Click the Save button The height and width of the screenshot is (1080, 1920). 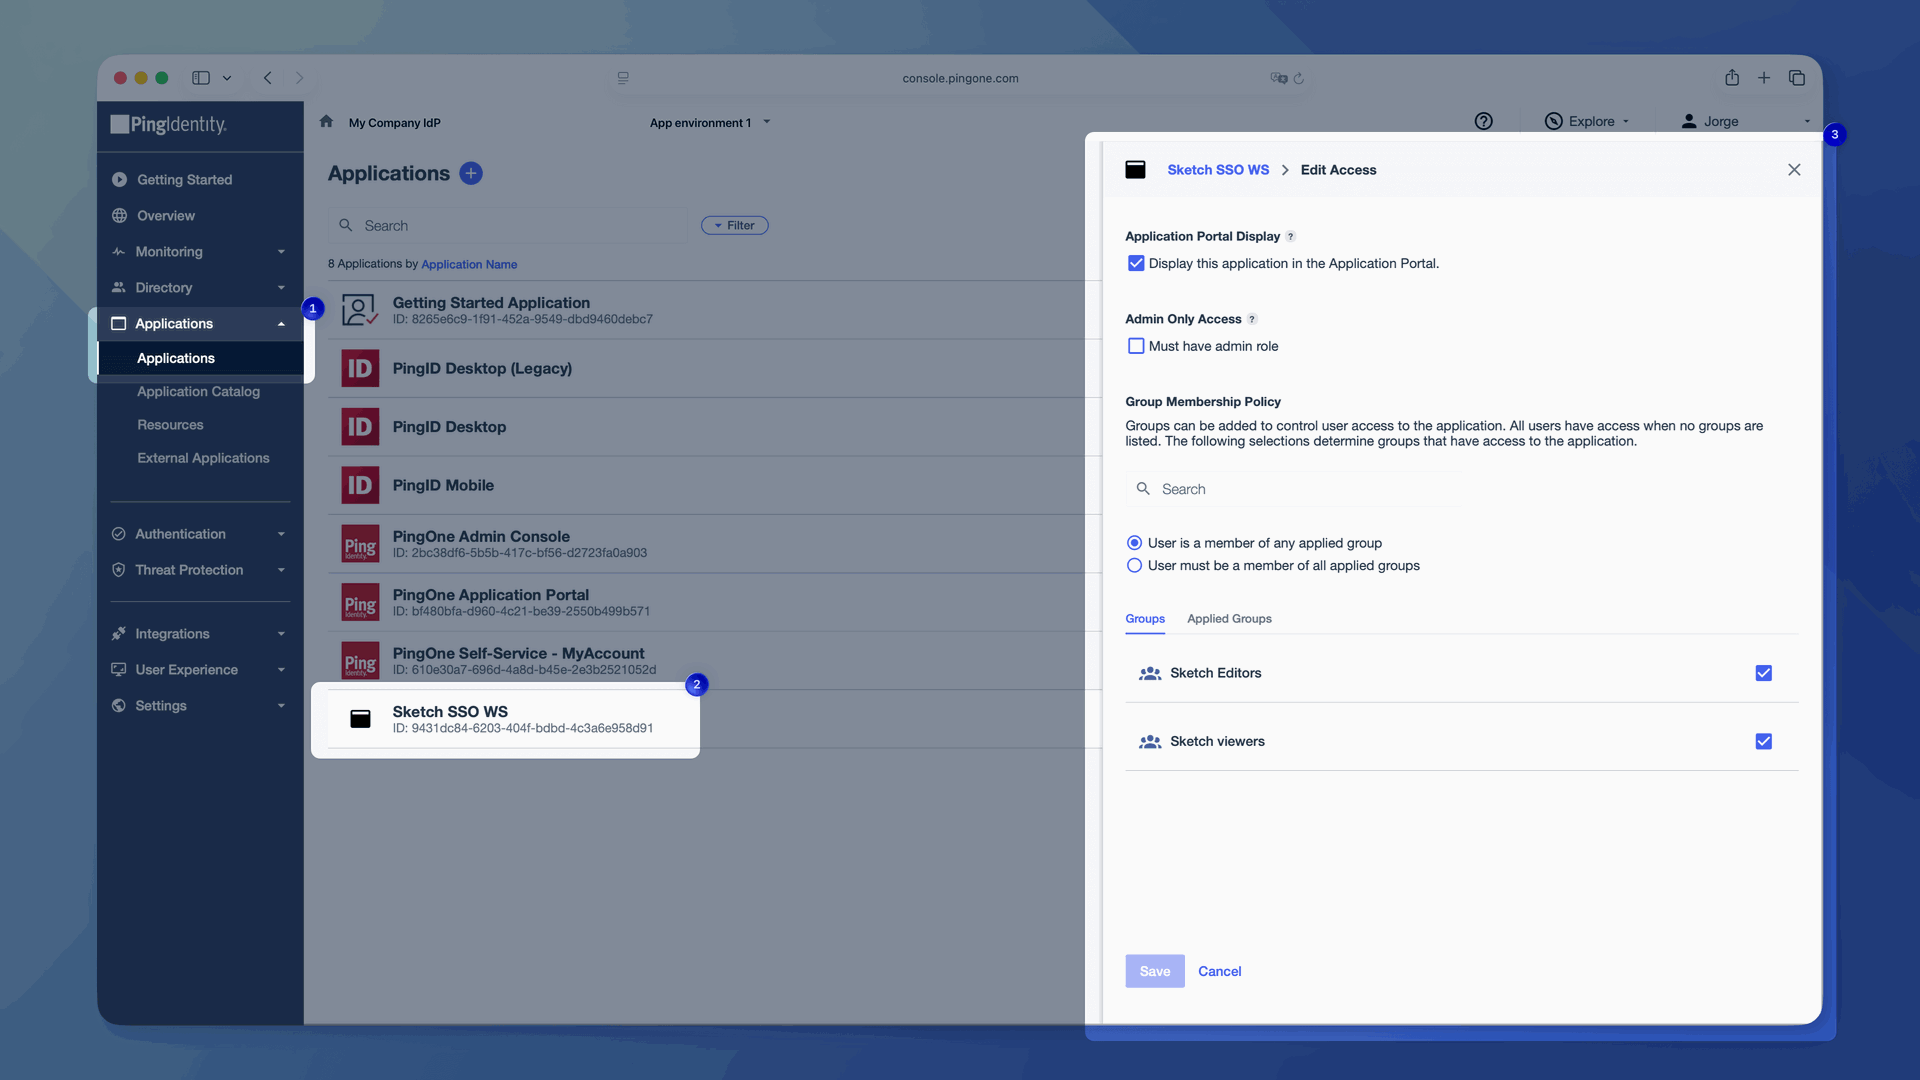[x=1154, y=971]
